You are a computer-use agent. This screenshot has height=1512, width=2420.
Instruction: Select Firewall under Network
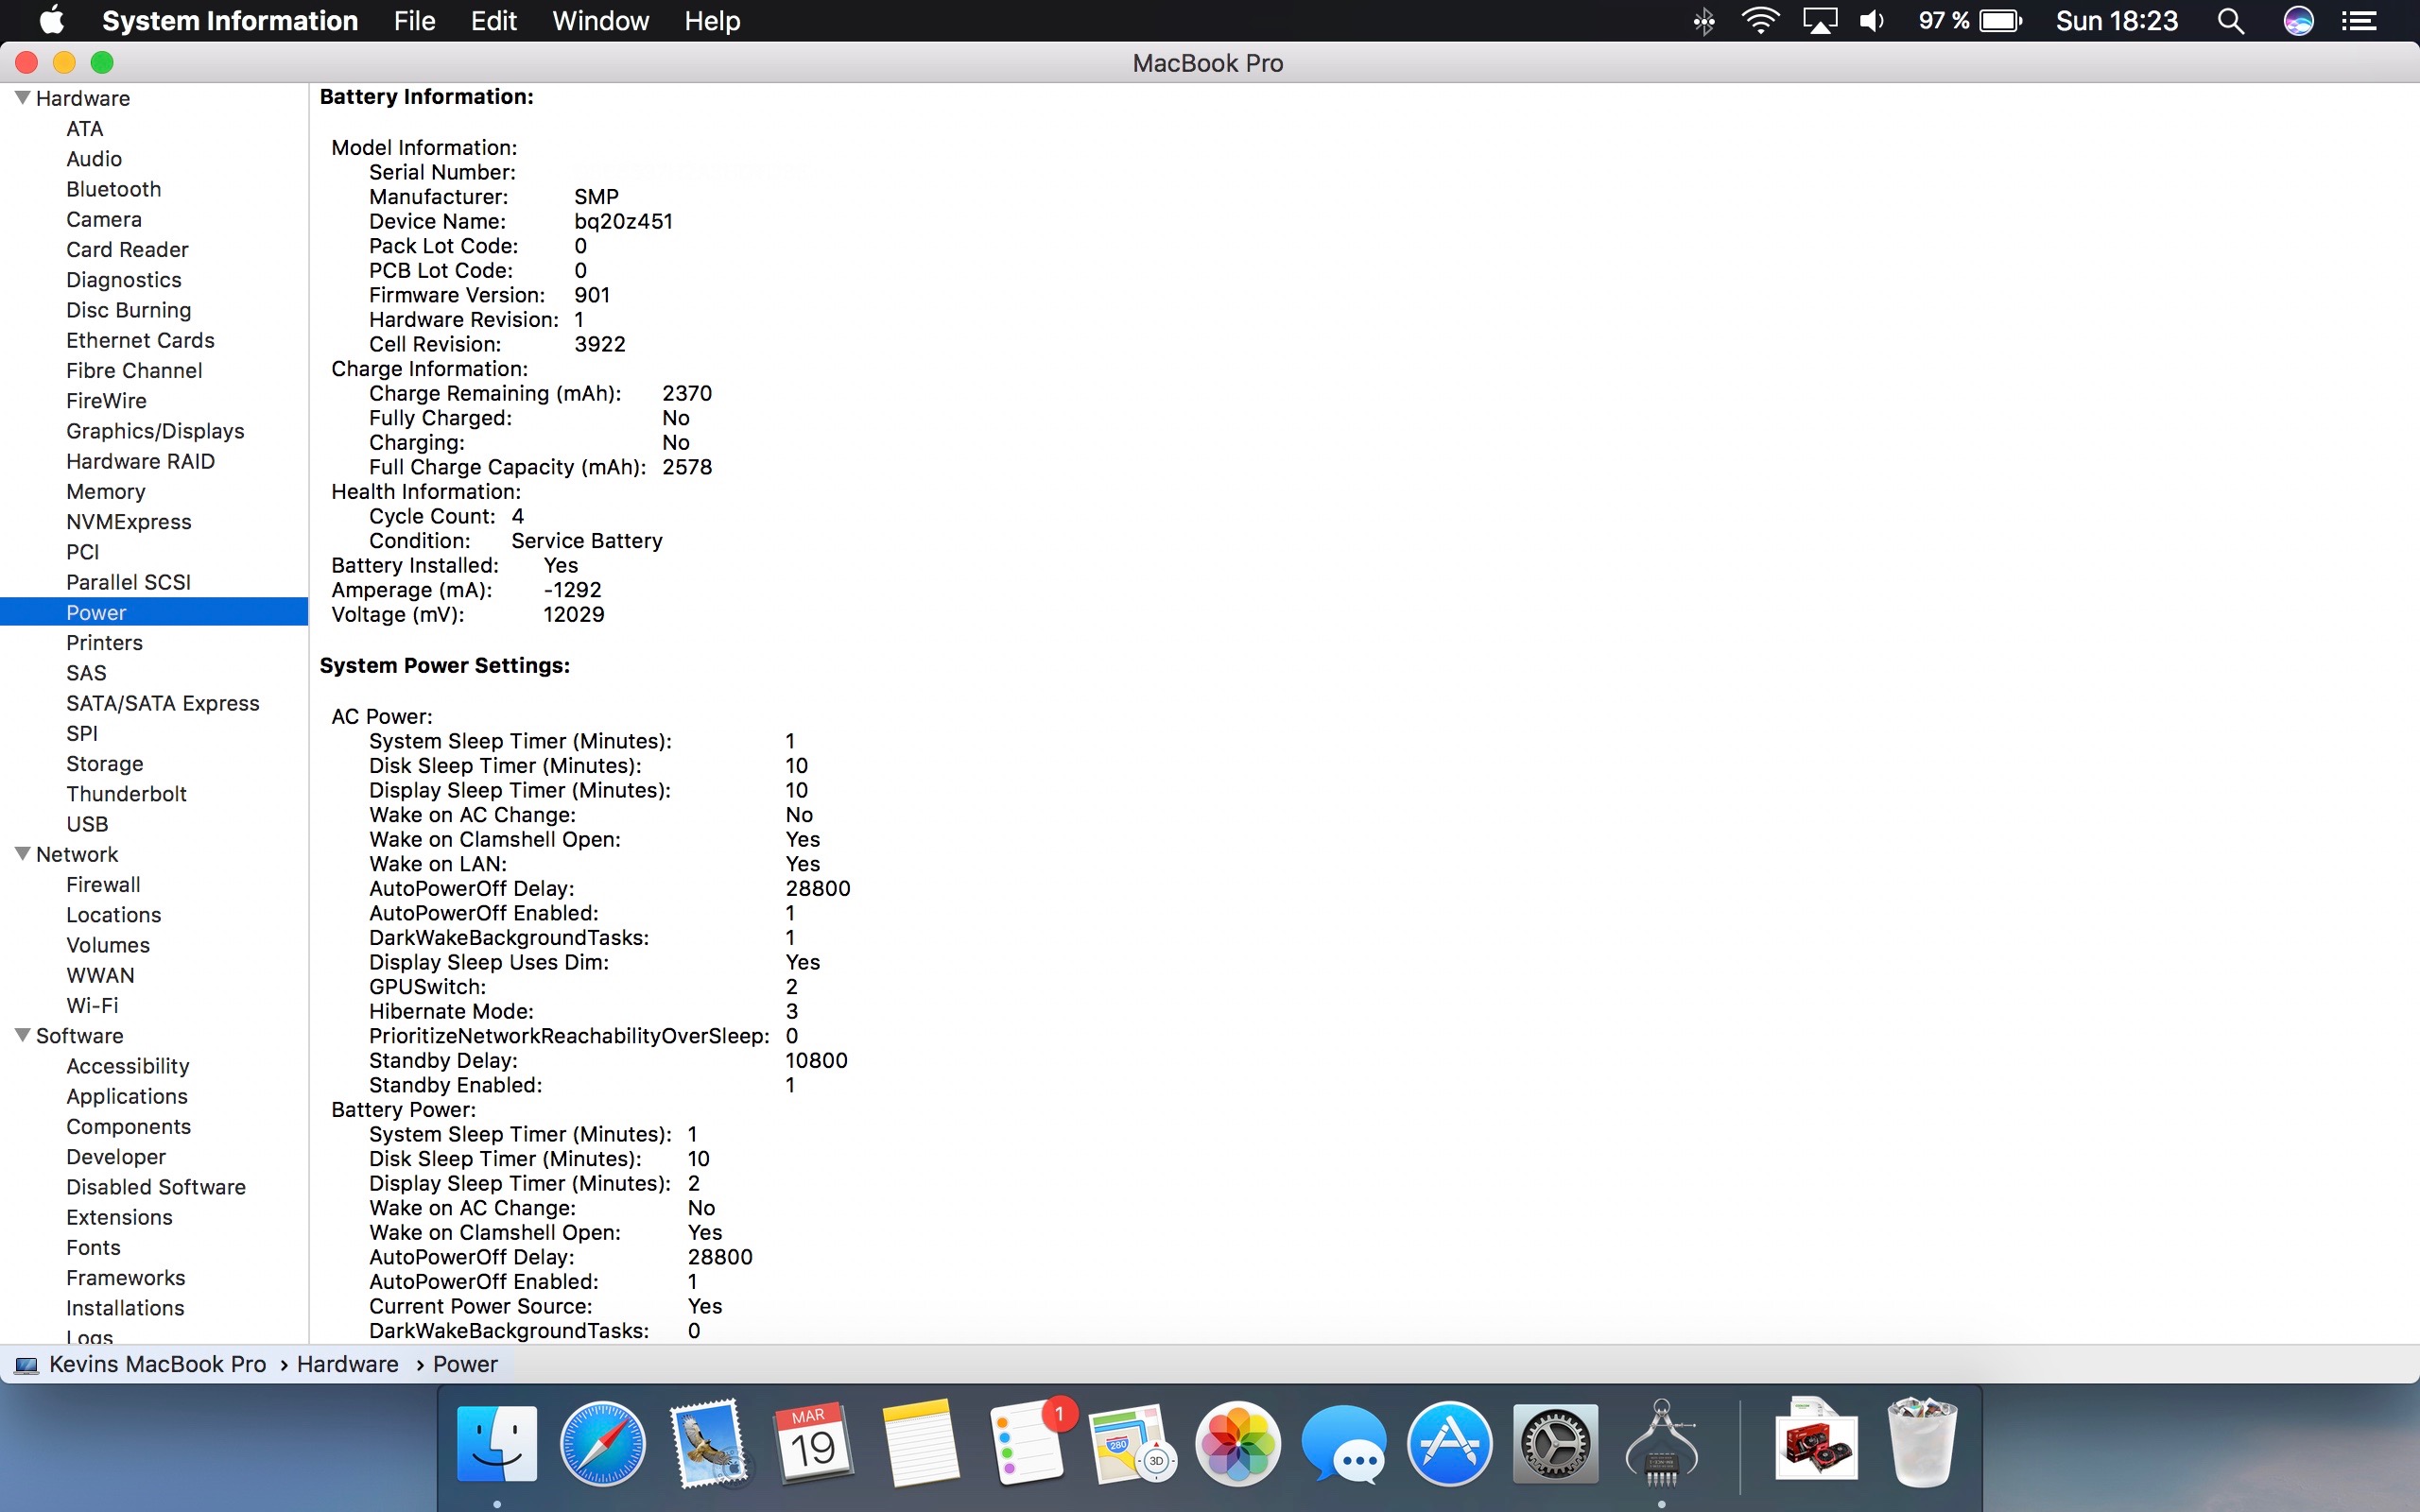tap(103, 884)
